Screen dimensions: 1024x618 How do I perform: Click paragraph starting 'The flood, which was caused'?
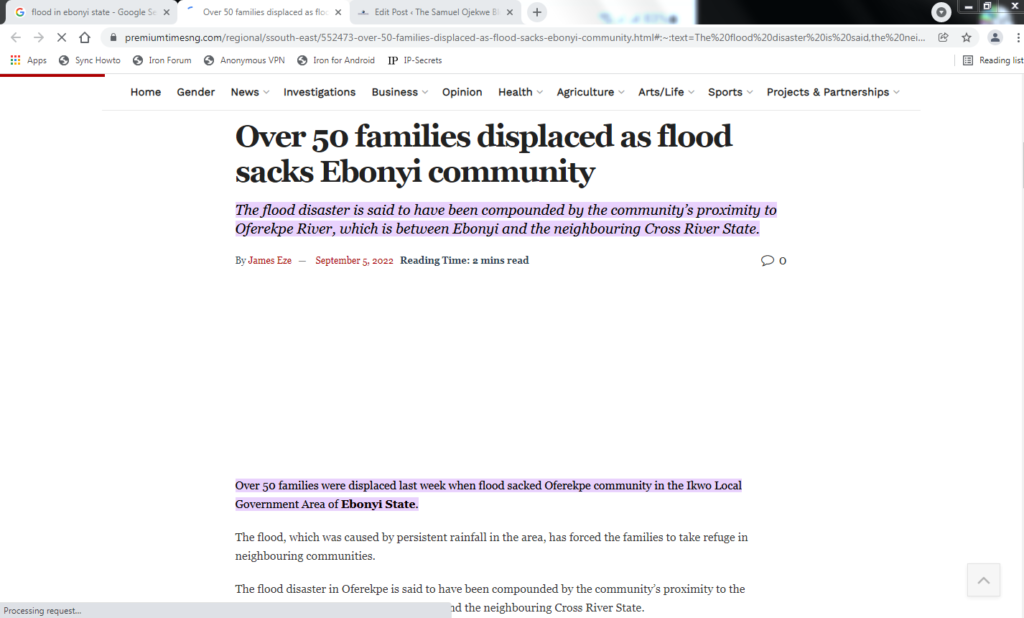(491, 546)
